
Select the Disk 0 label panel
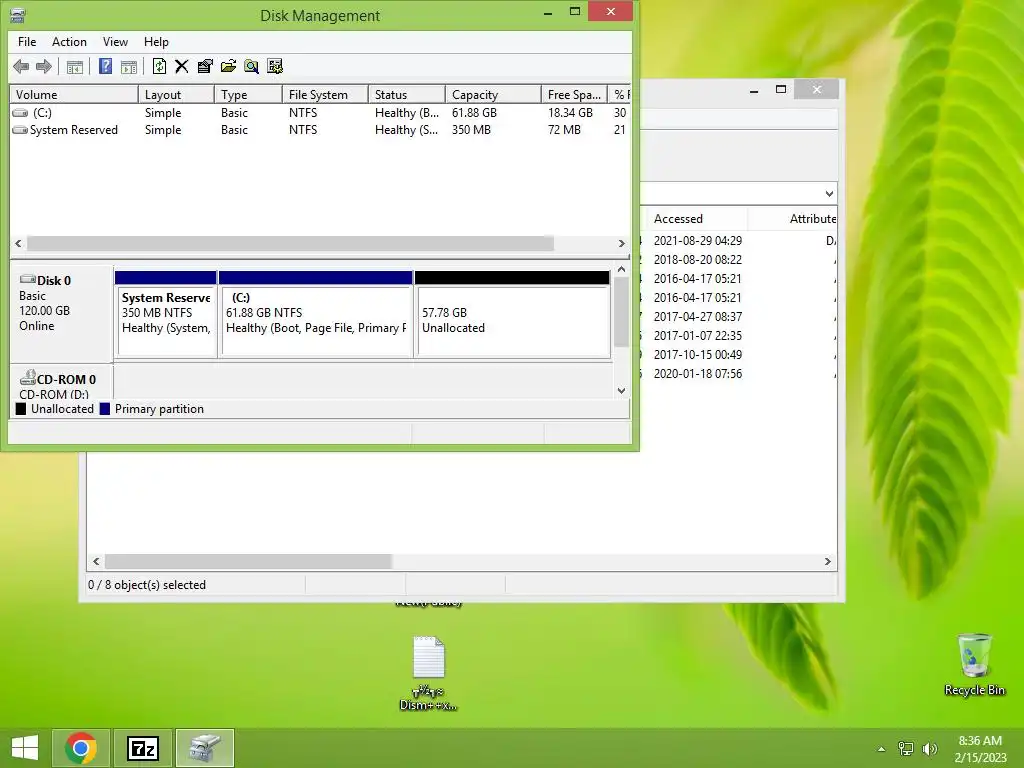pos(61,313)
